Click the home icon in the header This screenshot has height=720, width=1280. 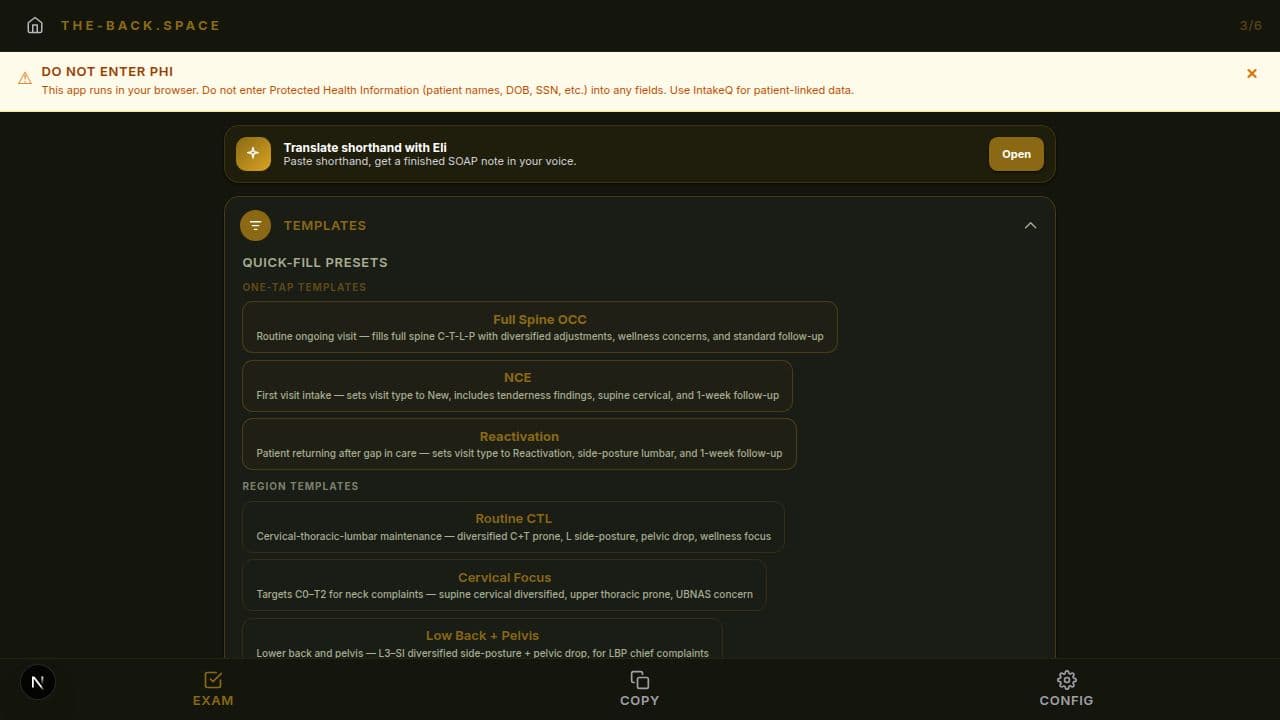(x=35, y=25)
